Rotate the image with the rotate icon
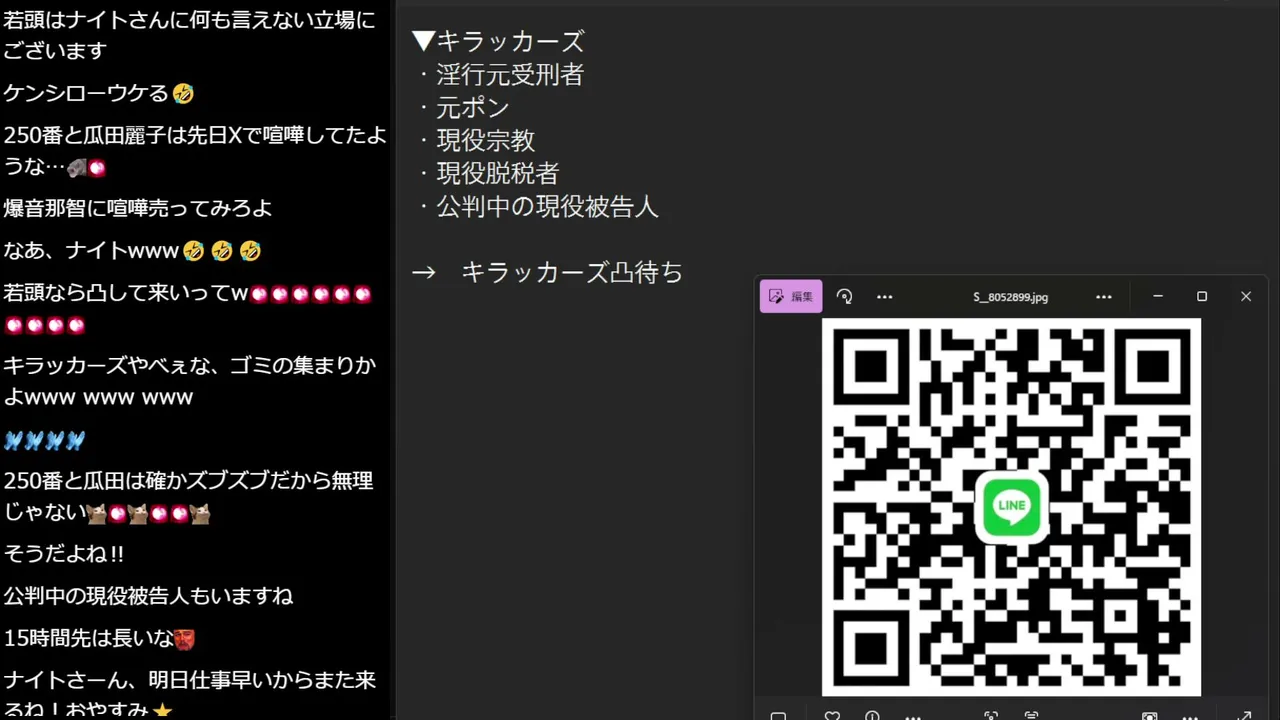 point(845,296)
